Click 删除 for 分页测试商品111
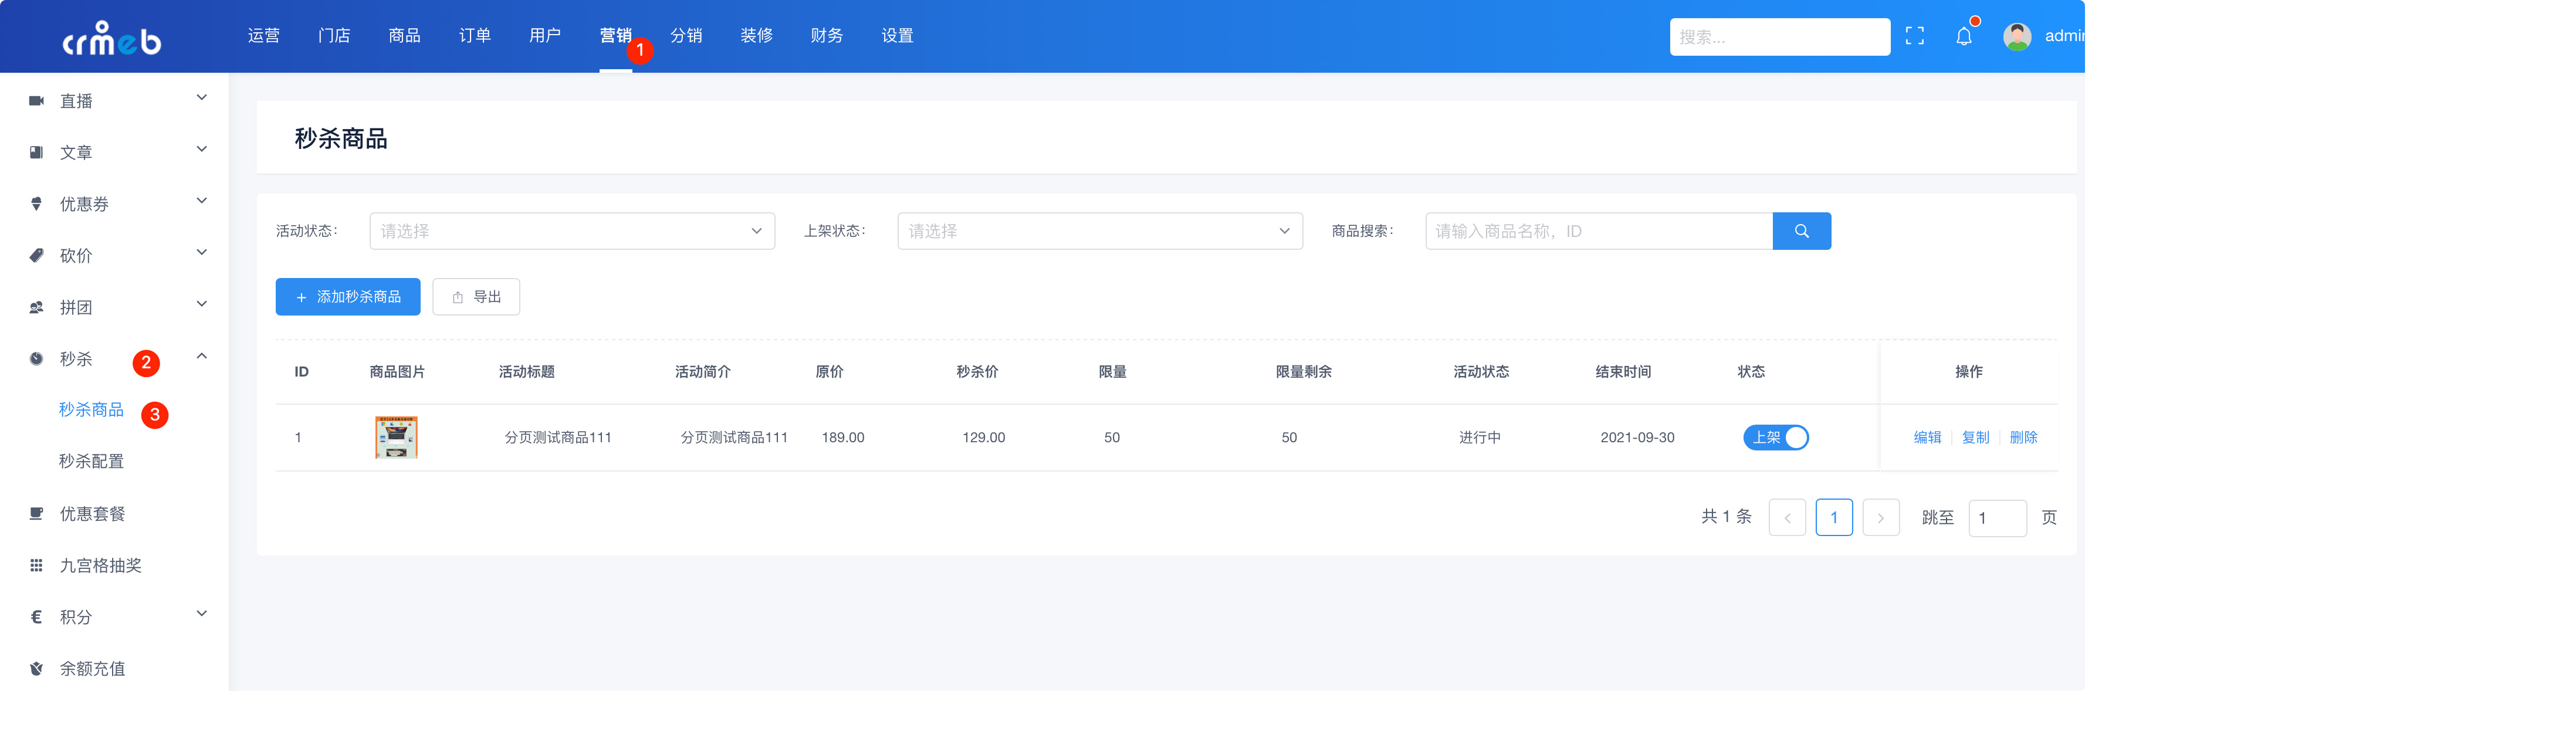 [2023, 437]
